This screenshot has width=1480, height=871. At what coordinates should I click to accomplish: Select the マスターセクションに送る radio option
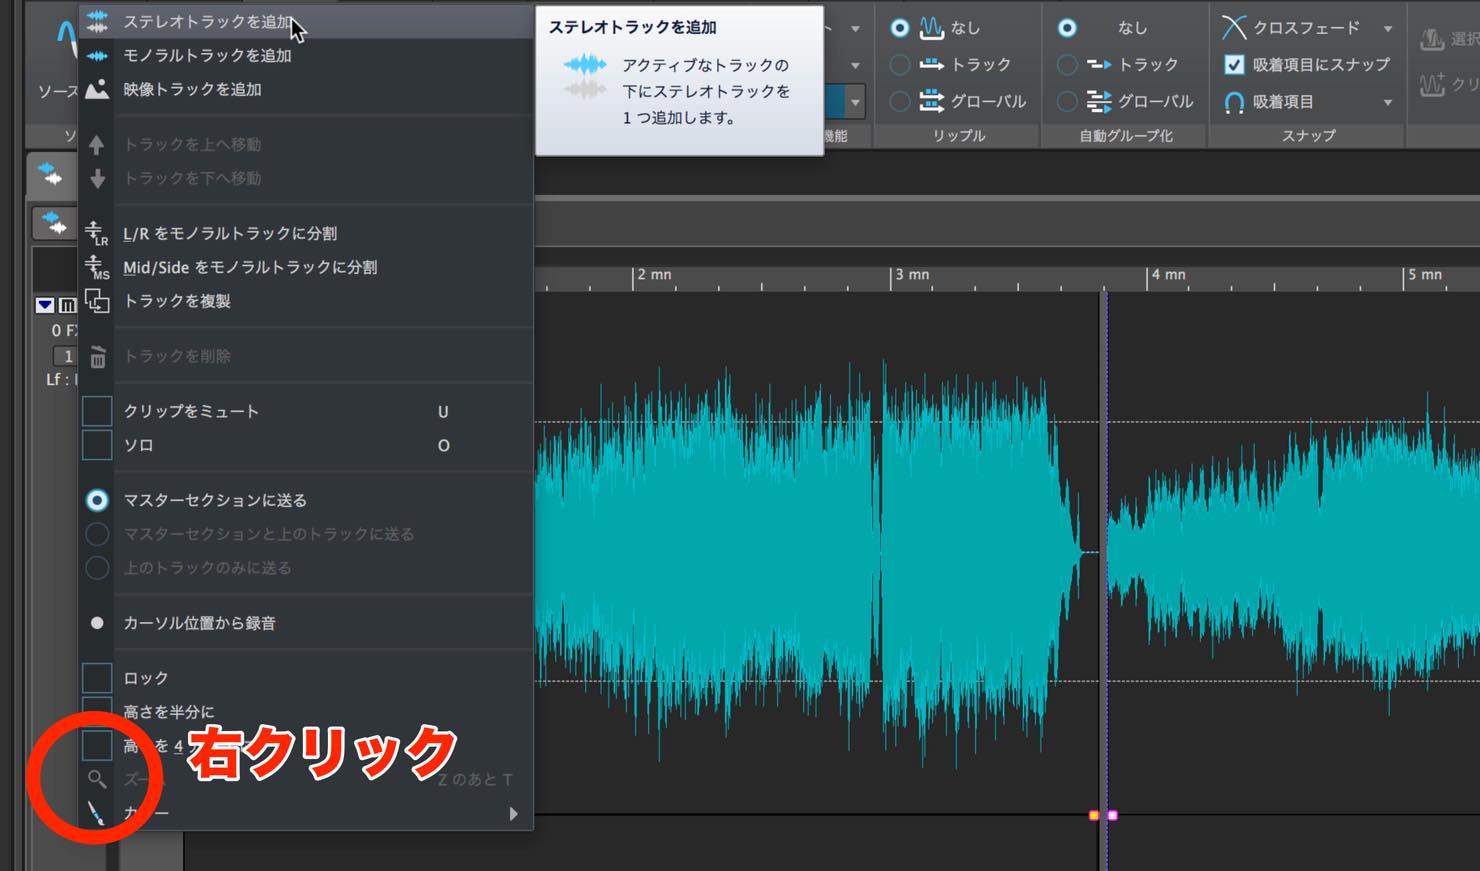click(97, 500)
